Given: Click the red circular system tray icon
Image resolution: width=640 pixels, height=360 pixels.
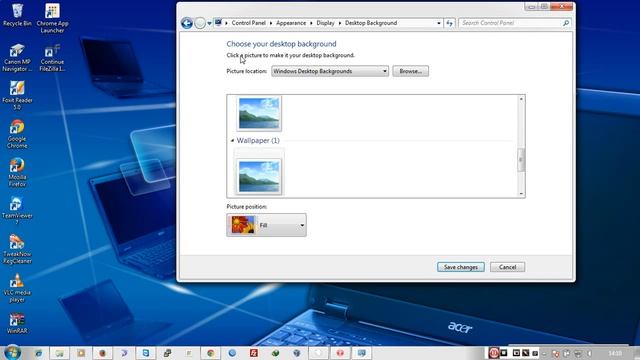Looking at the screenshot, I should (x=493, y=353).
